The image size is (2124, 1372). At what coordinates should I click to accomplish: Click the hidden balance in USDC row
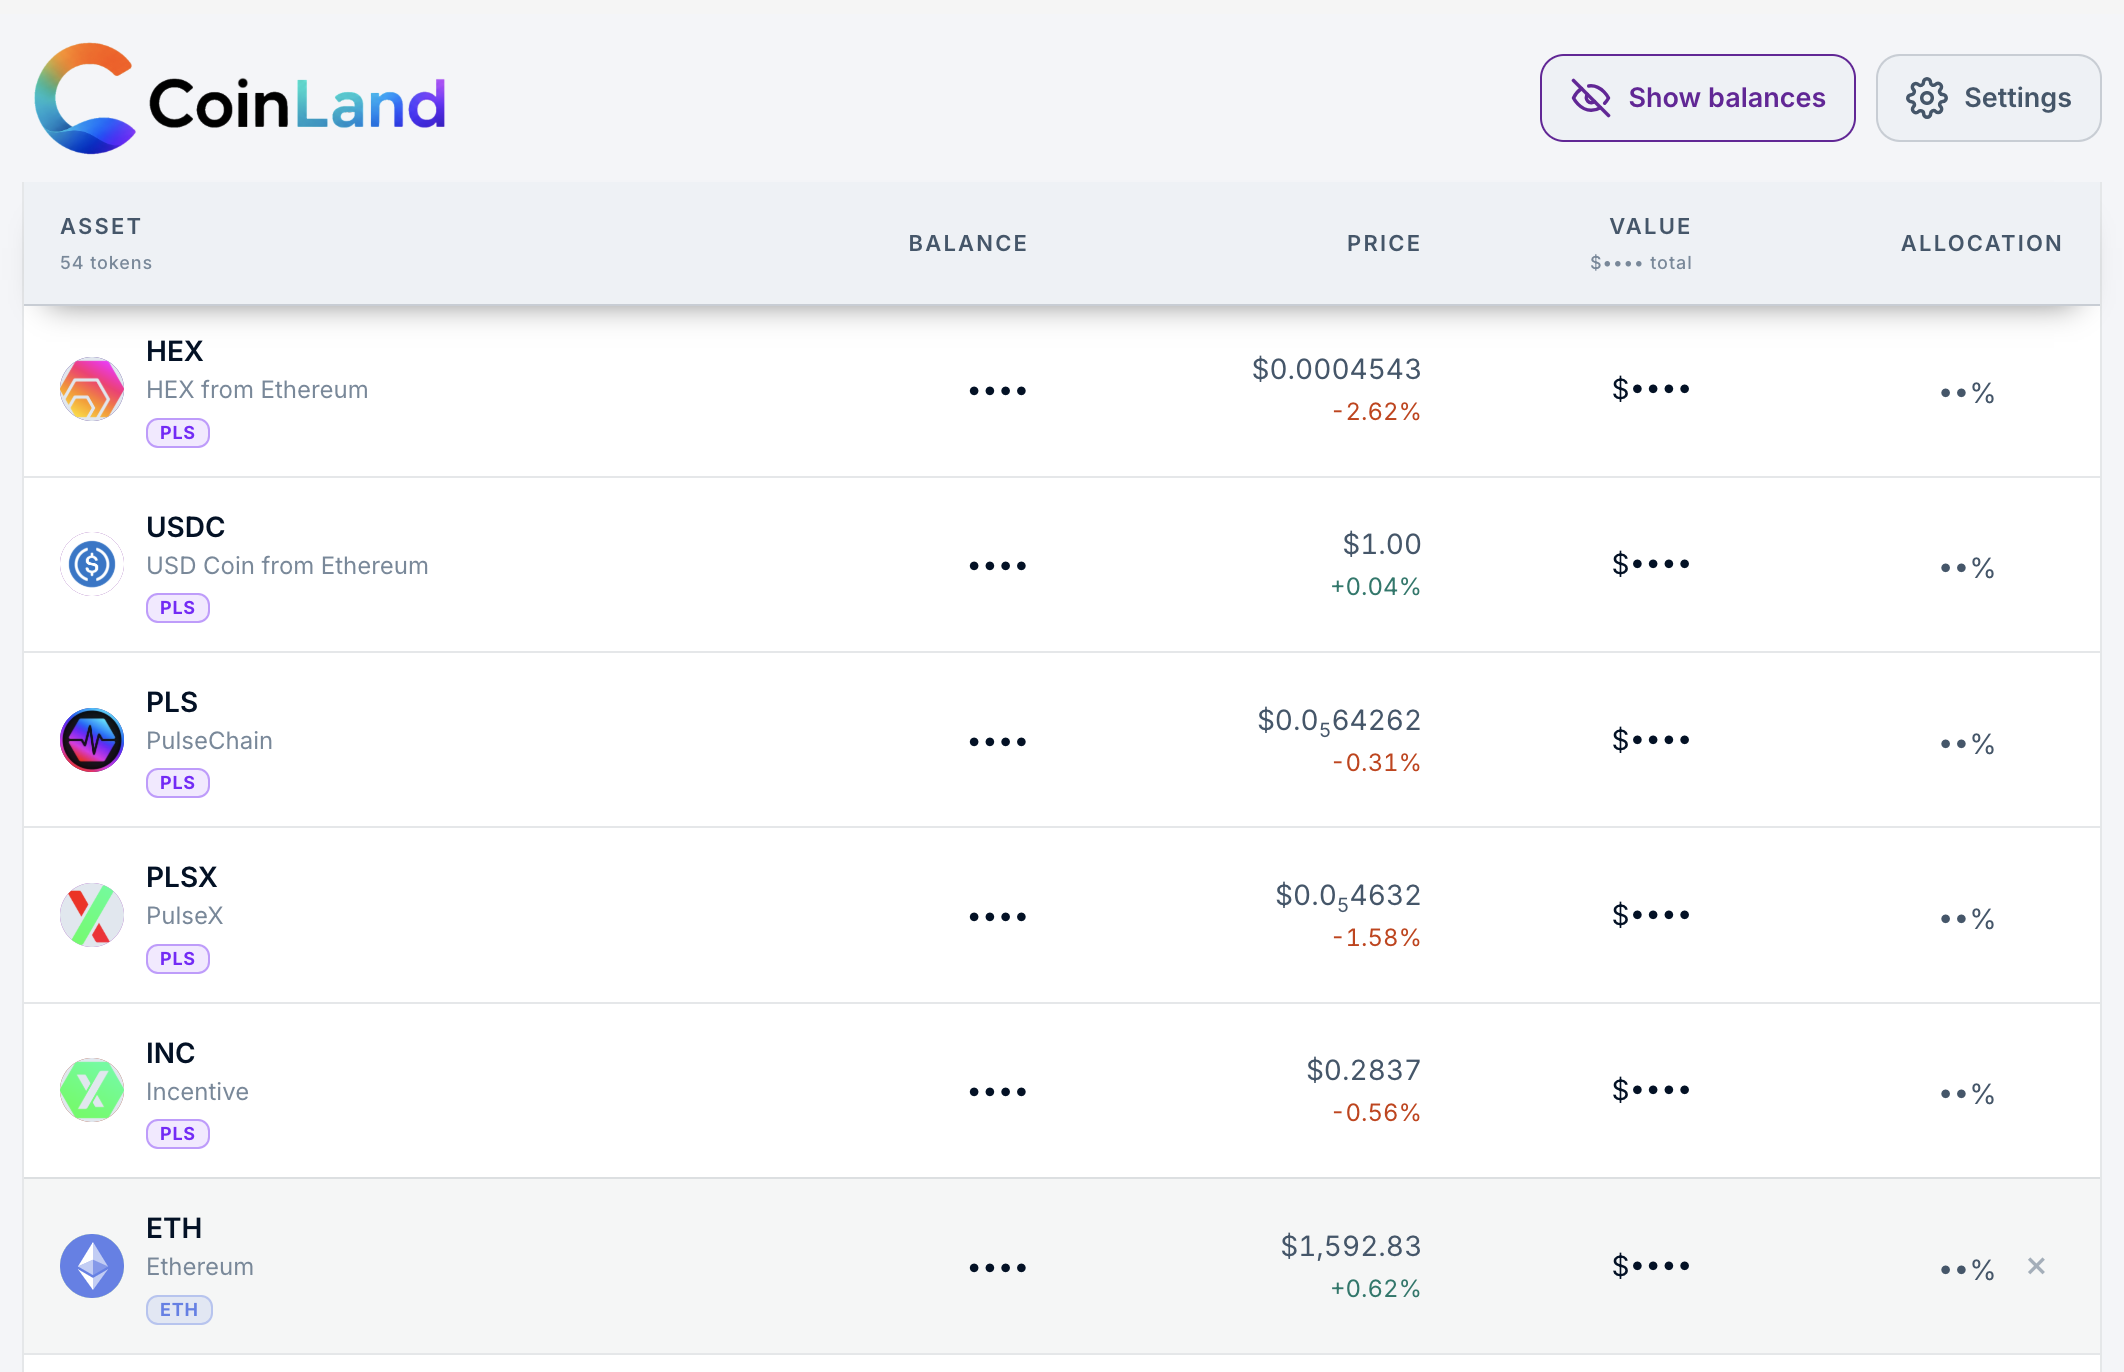click(998, 566)
